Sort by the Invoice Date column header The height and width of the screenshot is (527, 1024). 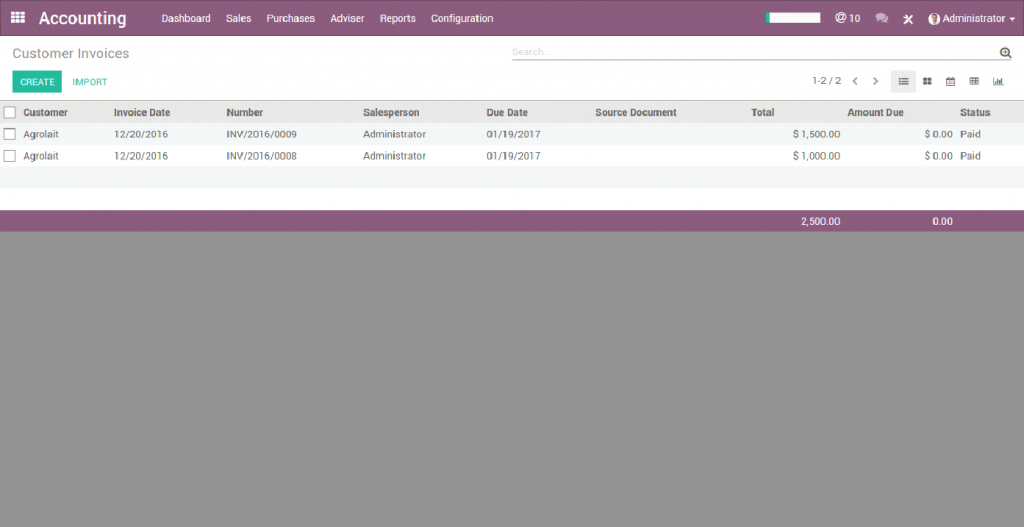tap(142, 112)
